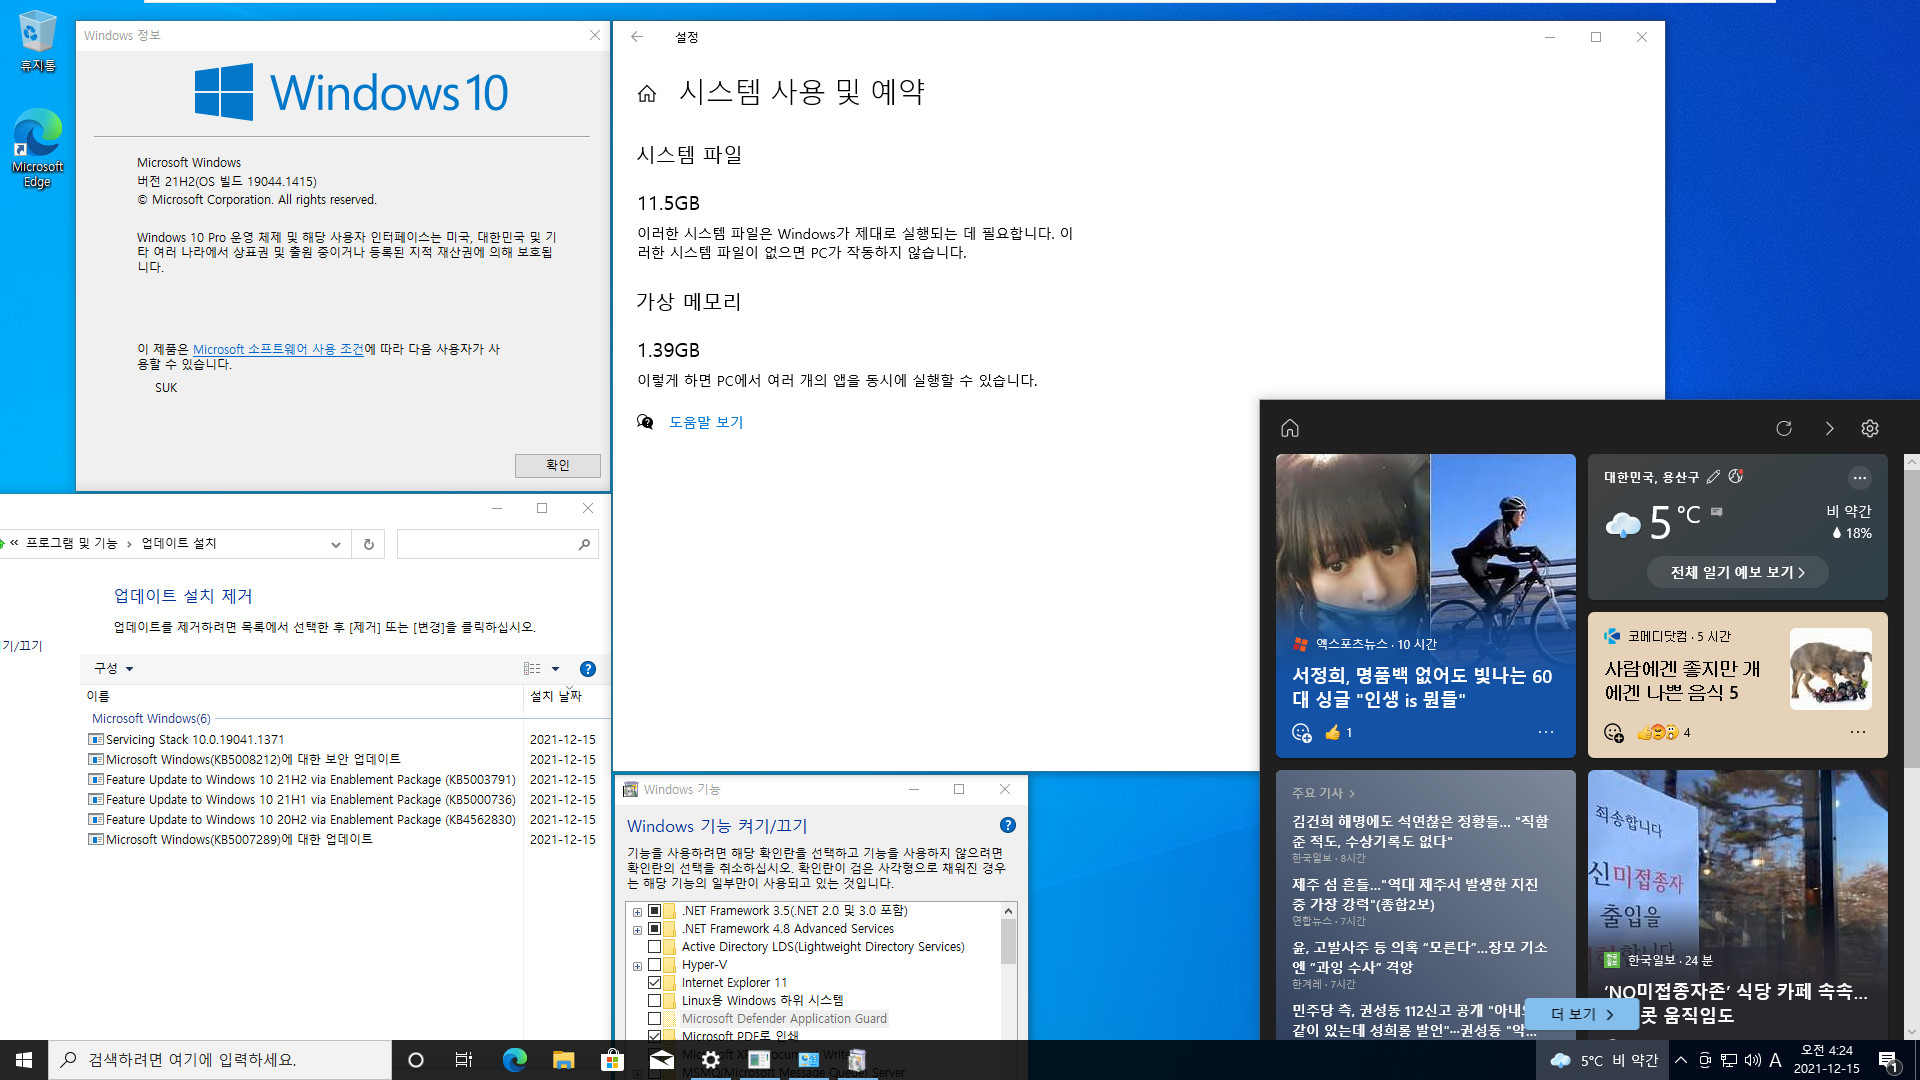The image size is (1920, 1080).
Task: Show hidden system tray icons
Action: [1681, 1060]
